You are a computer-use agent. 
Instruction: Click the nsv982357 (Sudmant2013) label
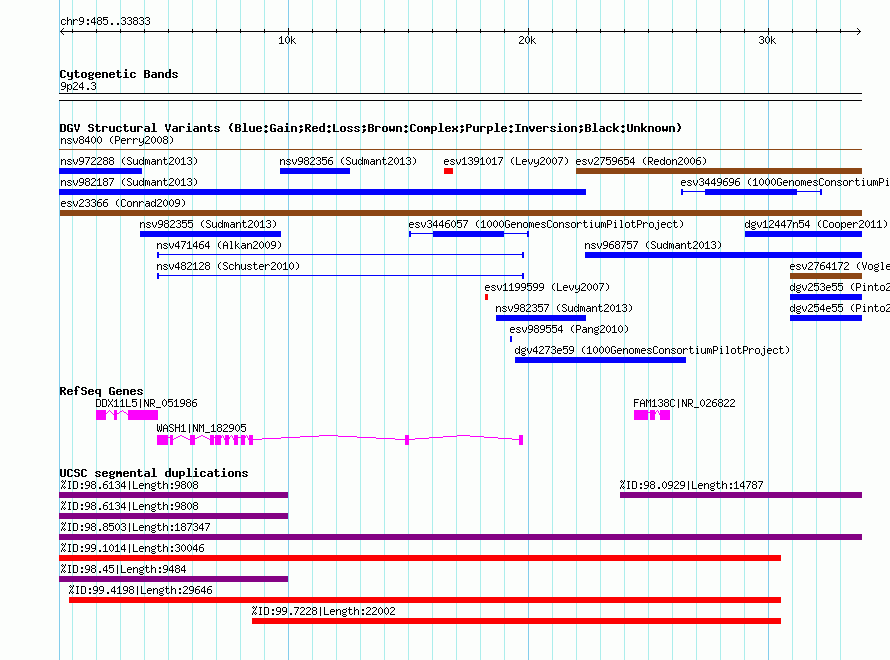(564, 308)
